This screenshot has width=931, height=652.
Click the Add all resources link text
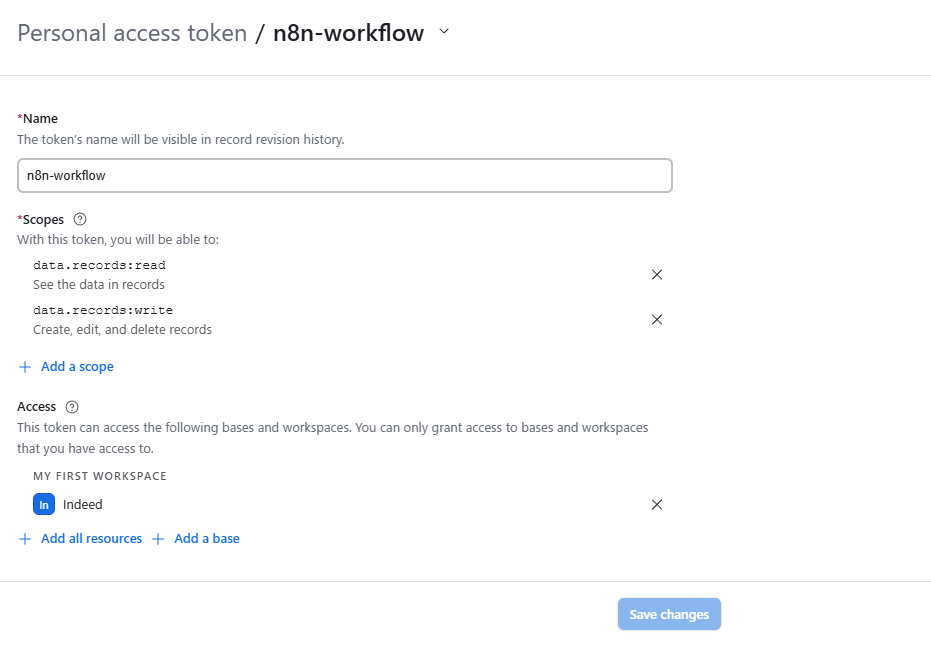pyautogui.click(x=91, y=539)
